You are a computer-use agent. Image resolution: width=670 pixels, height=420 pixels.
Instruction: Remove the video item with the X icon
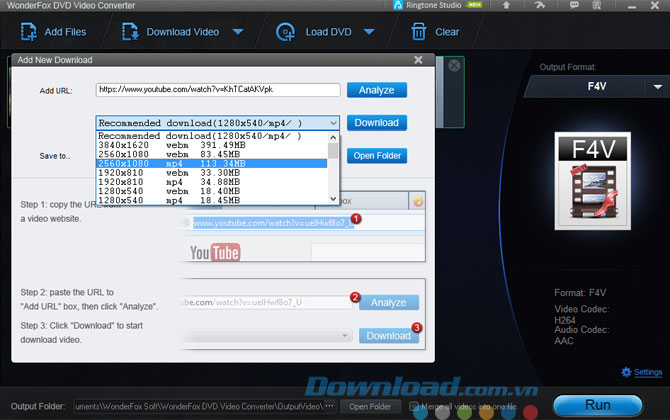(x=454, y=65)
